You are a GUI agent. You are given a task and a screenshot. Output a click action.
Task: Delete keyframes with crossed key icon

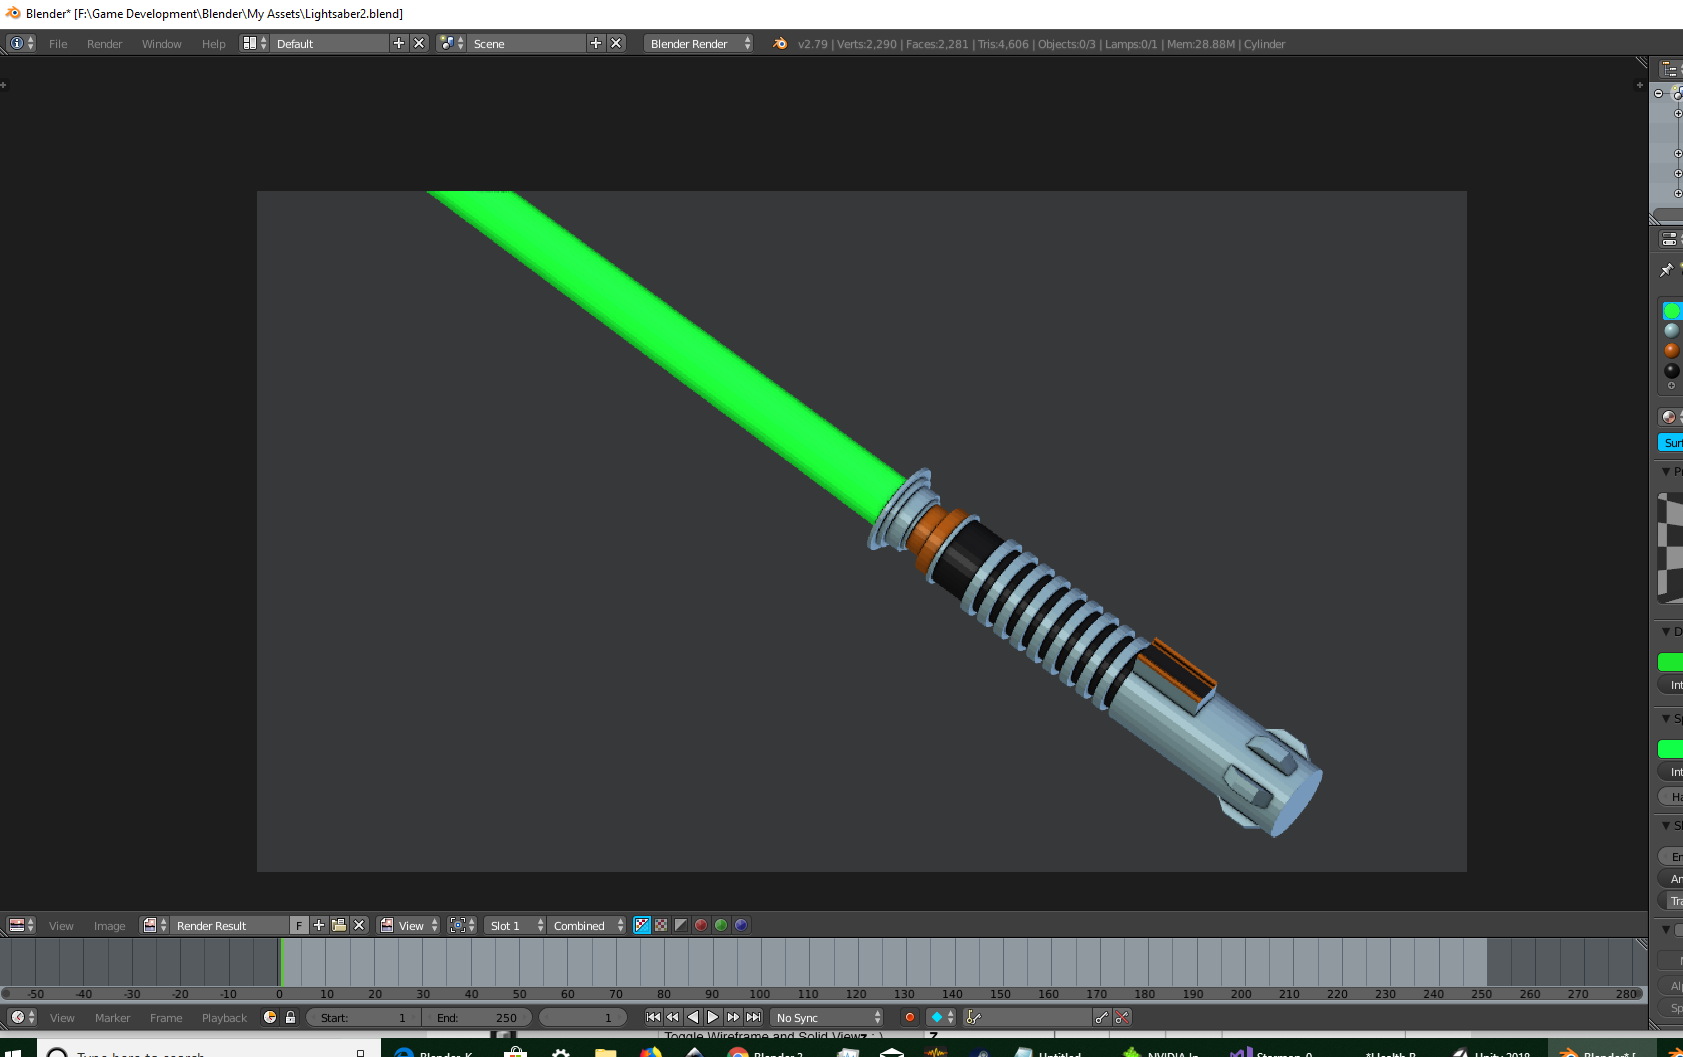coord(1122,1017)
